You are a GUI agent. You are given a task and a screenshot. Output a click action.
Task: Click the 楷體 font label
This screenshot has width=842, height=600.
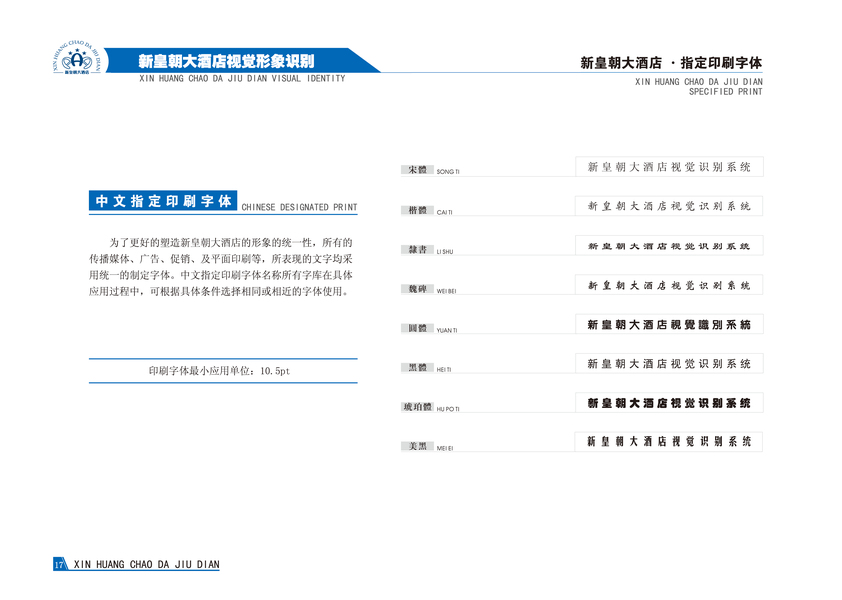tap(417, 210)
